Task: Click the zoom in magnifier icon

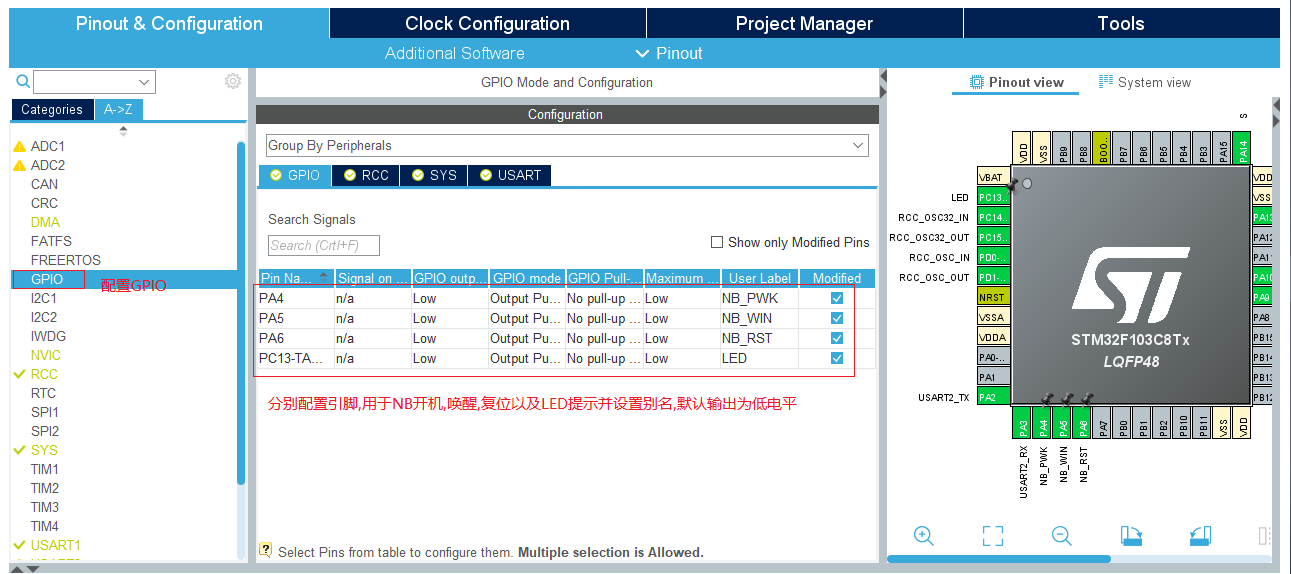Action: (923, 536)
